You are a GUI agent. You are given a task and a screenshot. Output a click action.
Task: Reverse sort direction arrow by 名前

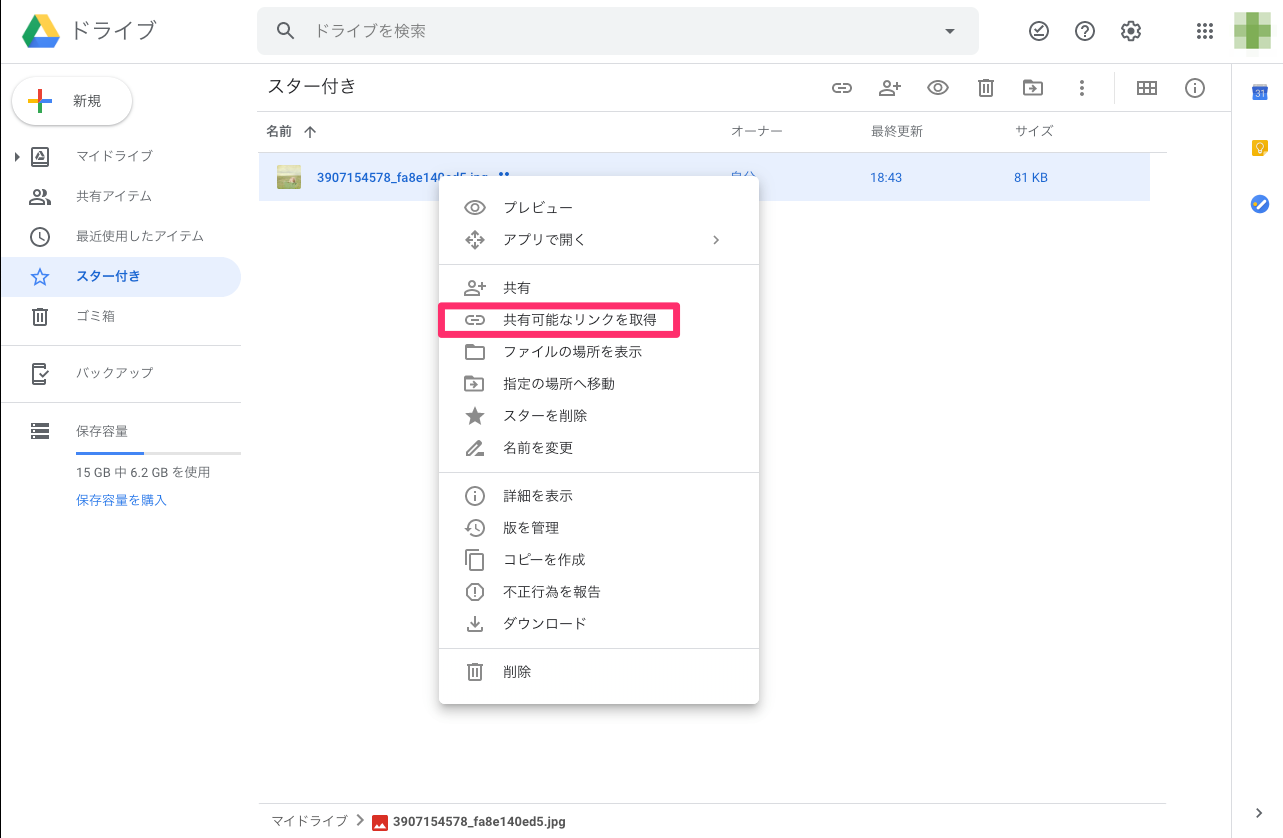pos(310,131)
